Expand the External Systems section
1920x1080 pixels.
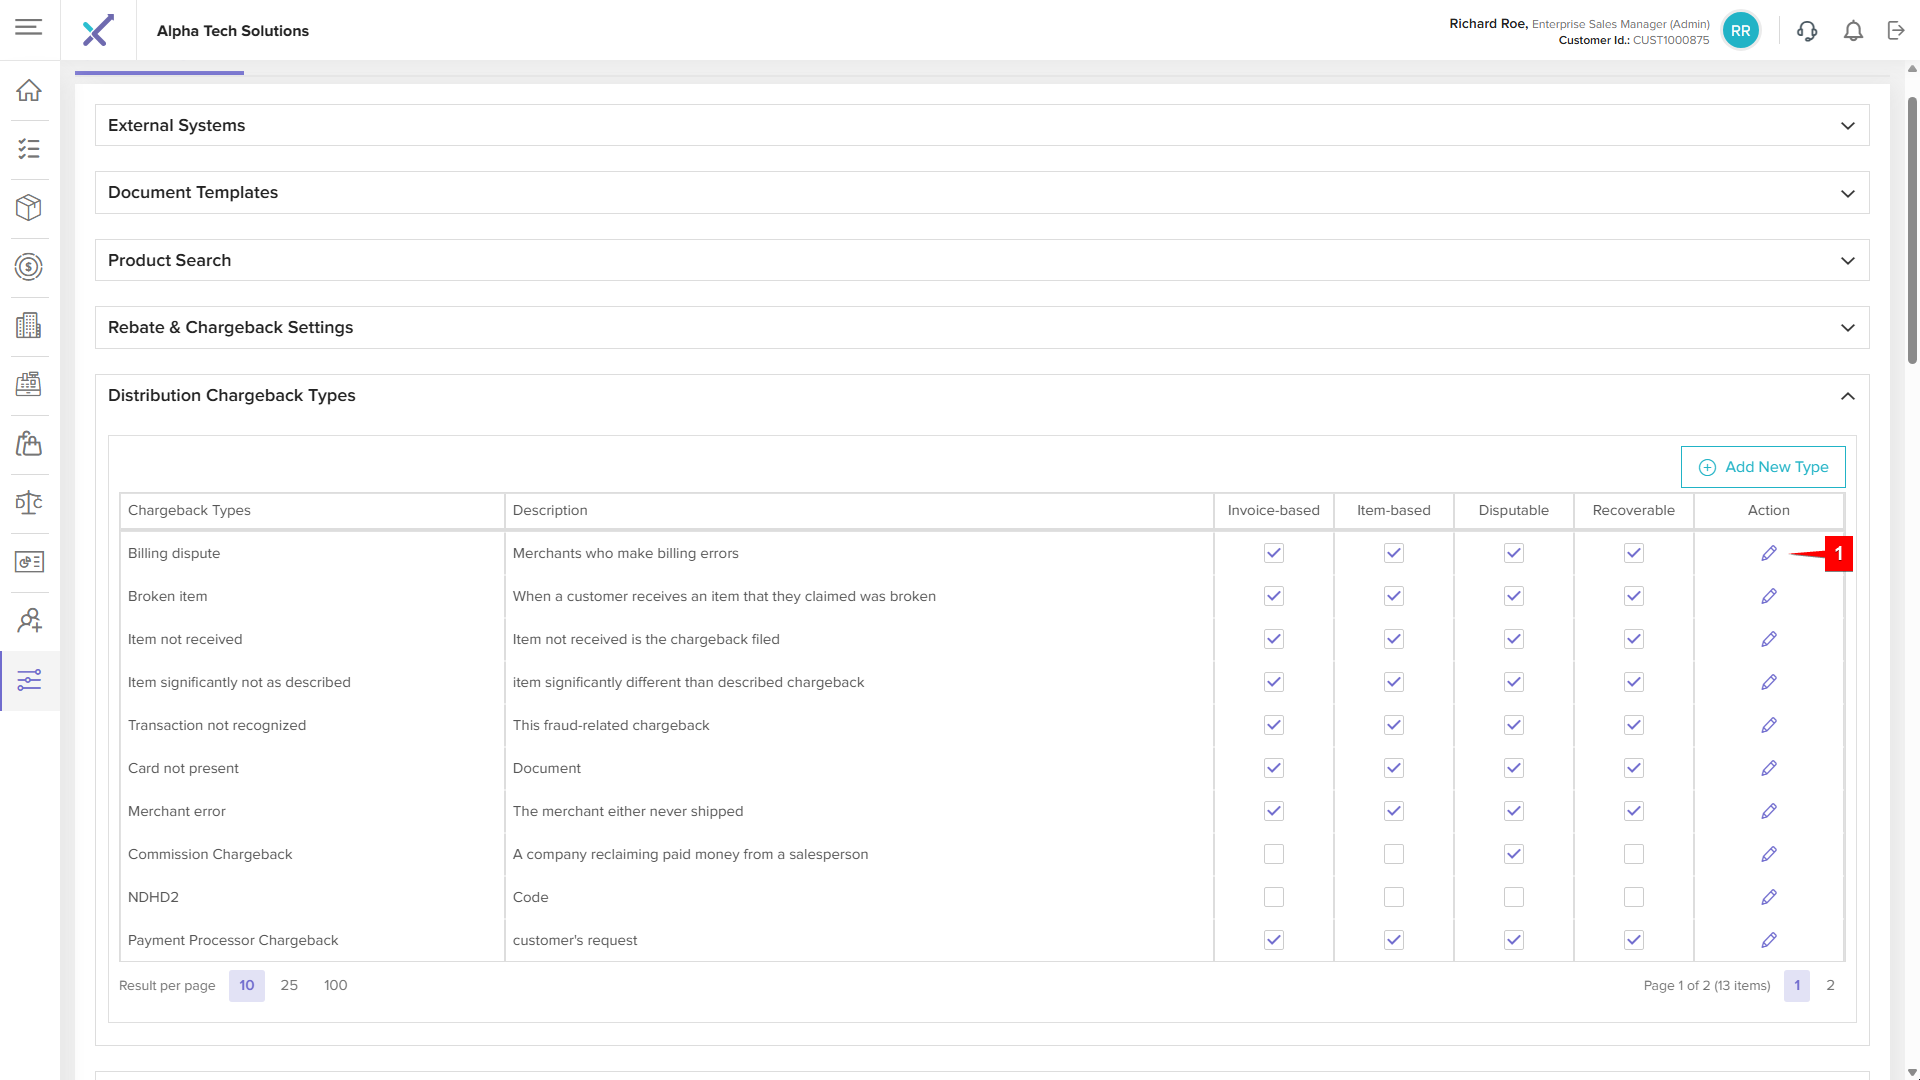[1847, 126]
